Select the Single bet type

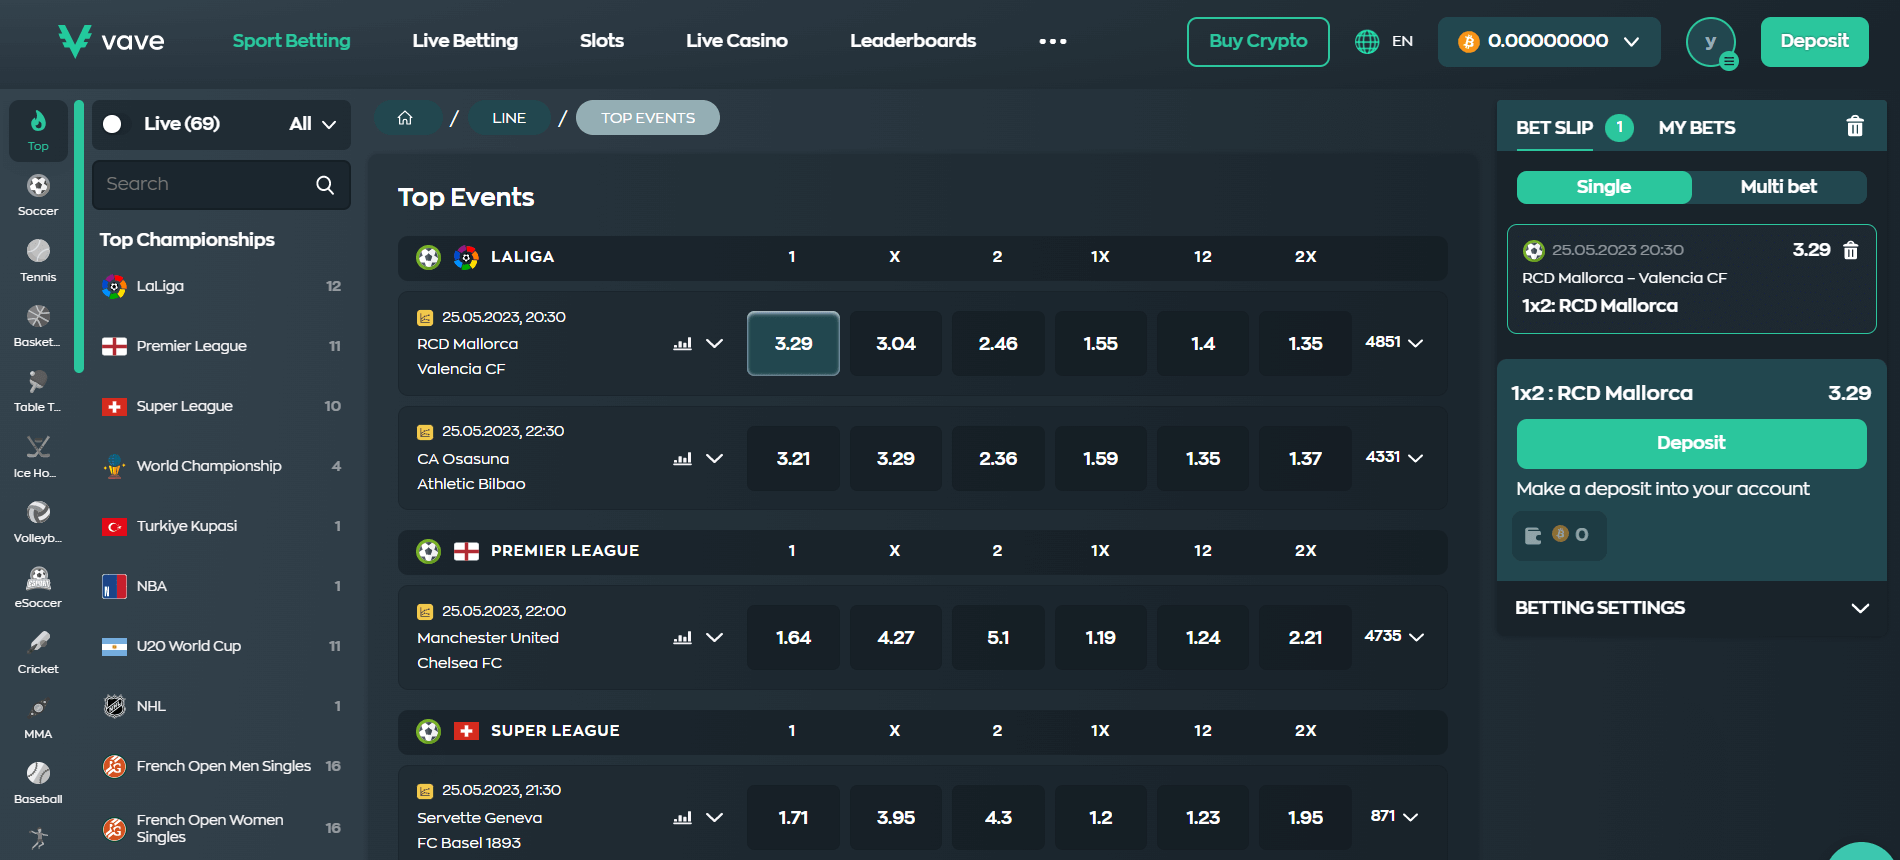tap(1603, 187)
